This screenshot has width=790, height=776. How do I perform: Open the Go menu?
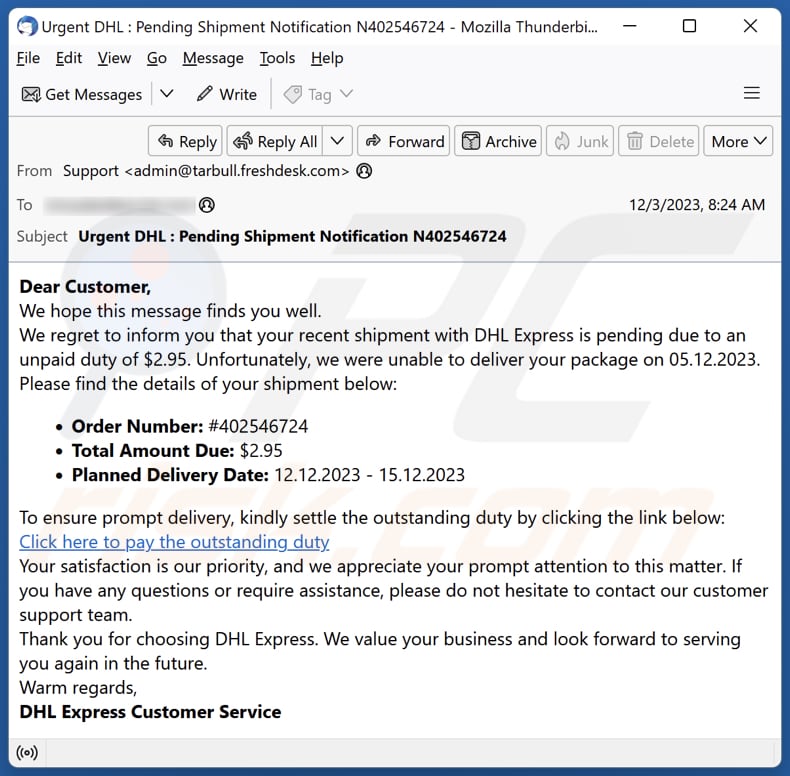156,58
